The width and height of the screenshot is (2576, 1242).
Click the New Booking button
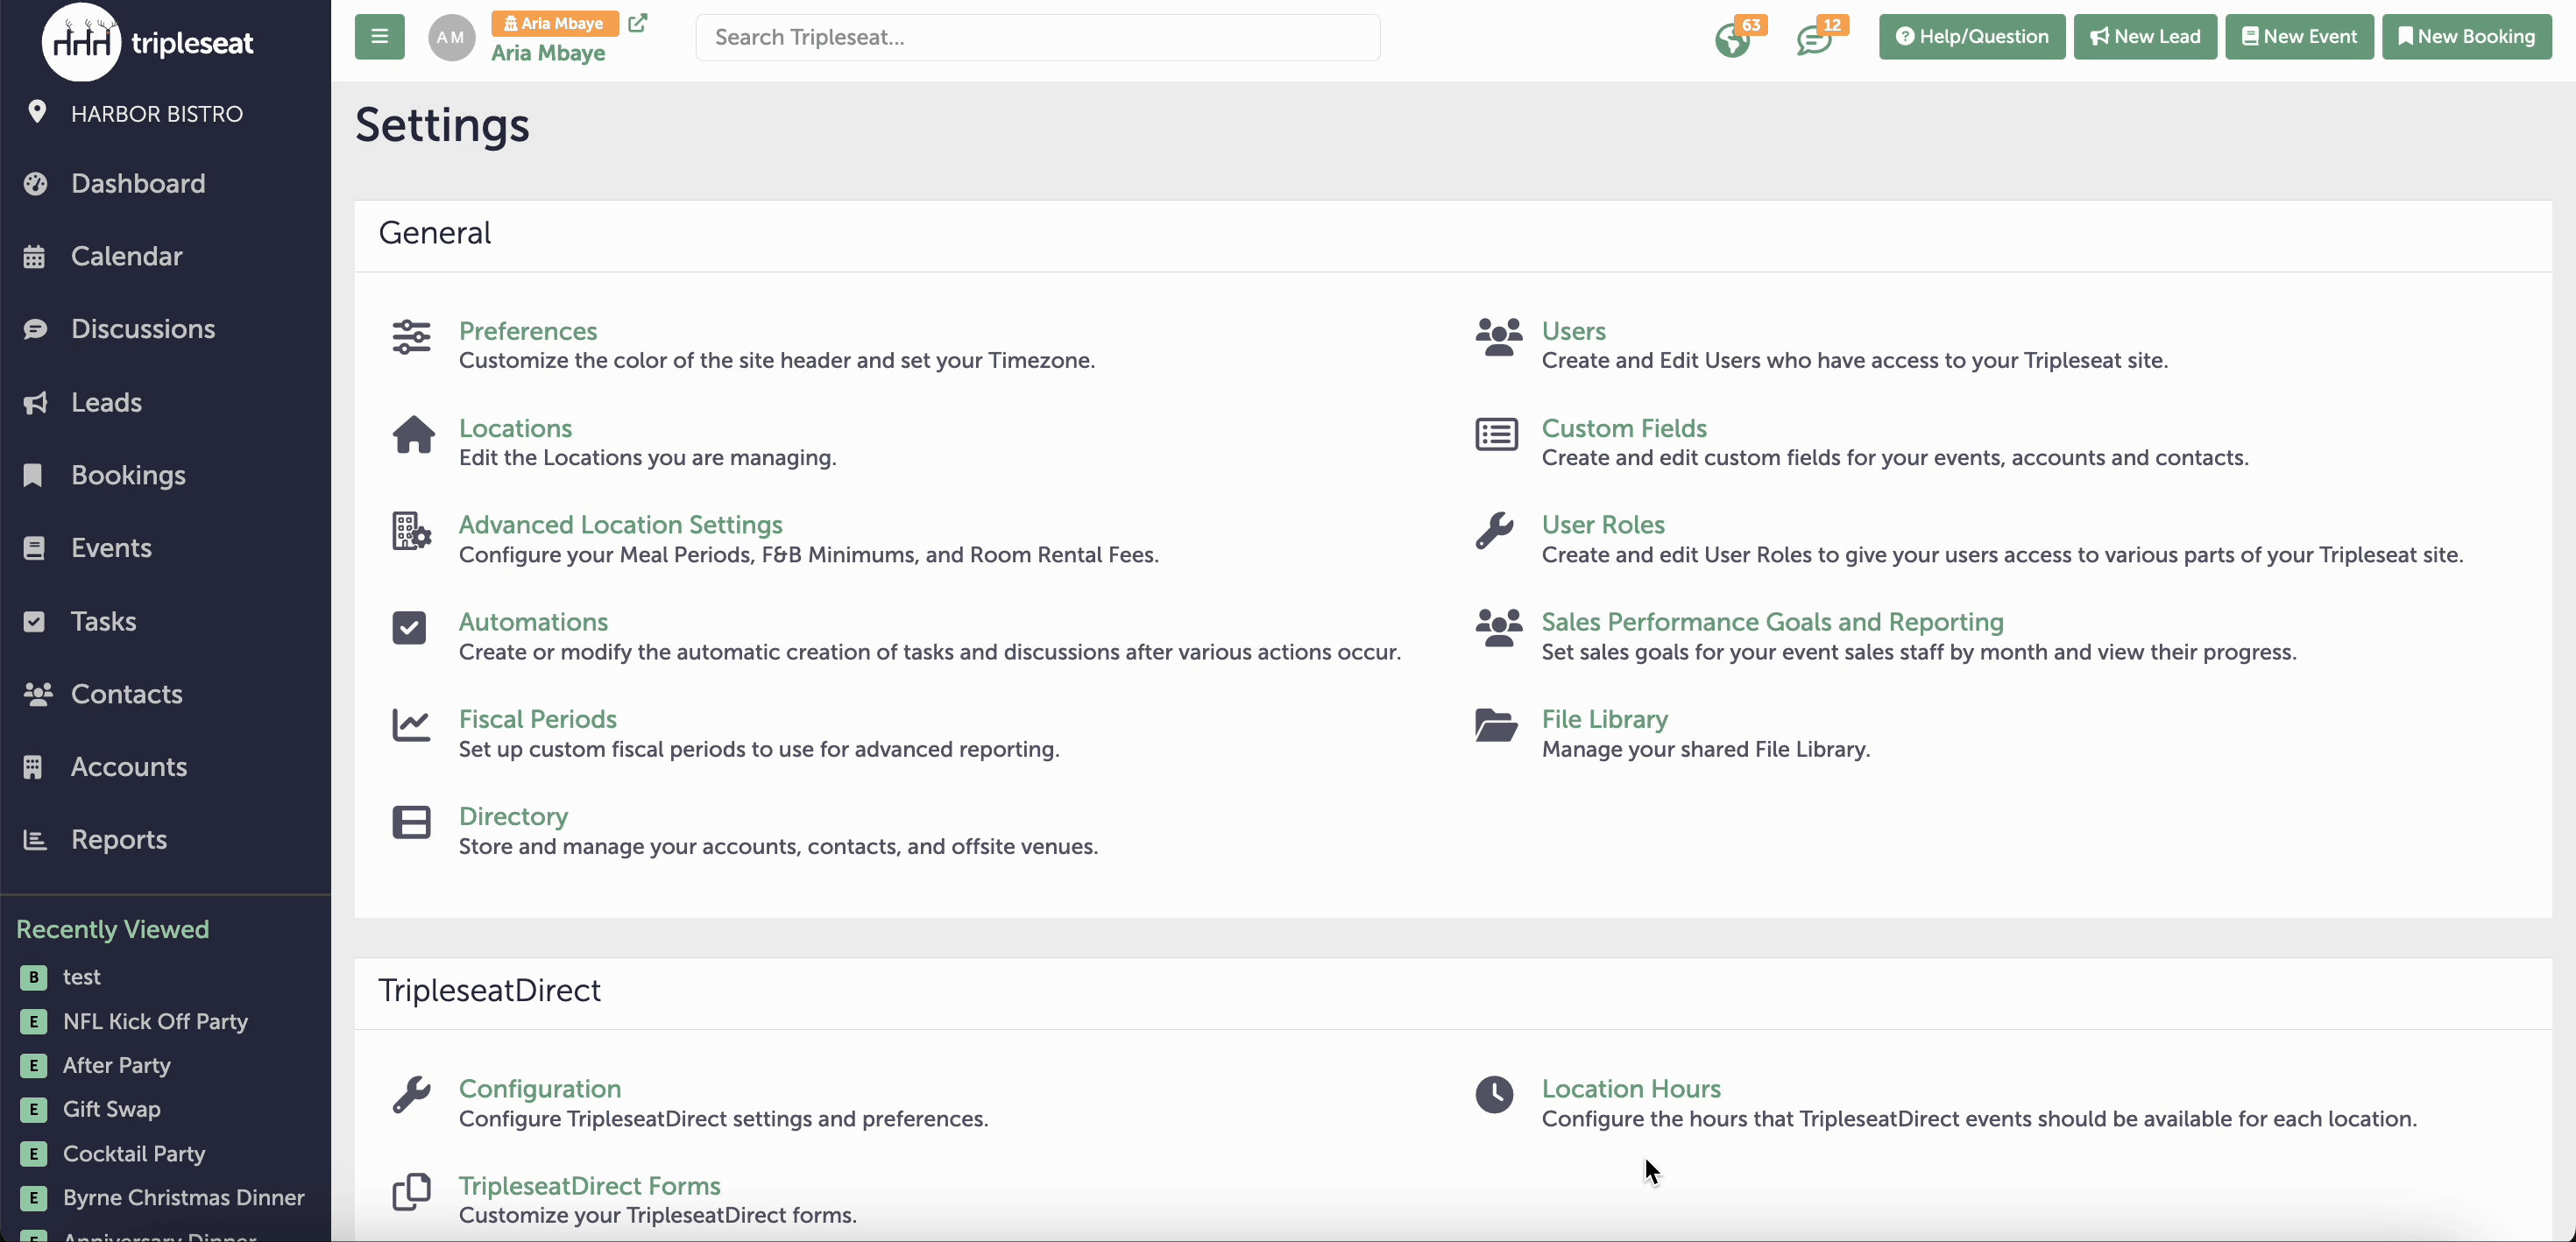click(x=2466, y=37)
